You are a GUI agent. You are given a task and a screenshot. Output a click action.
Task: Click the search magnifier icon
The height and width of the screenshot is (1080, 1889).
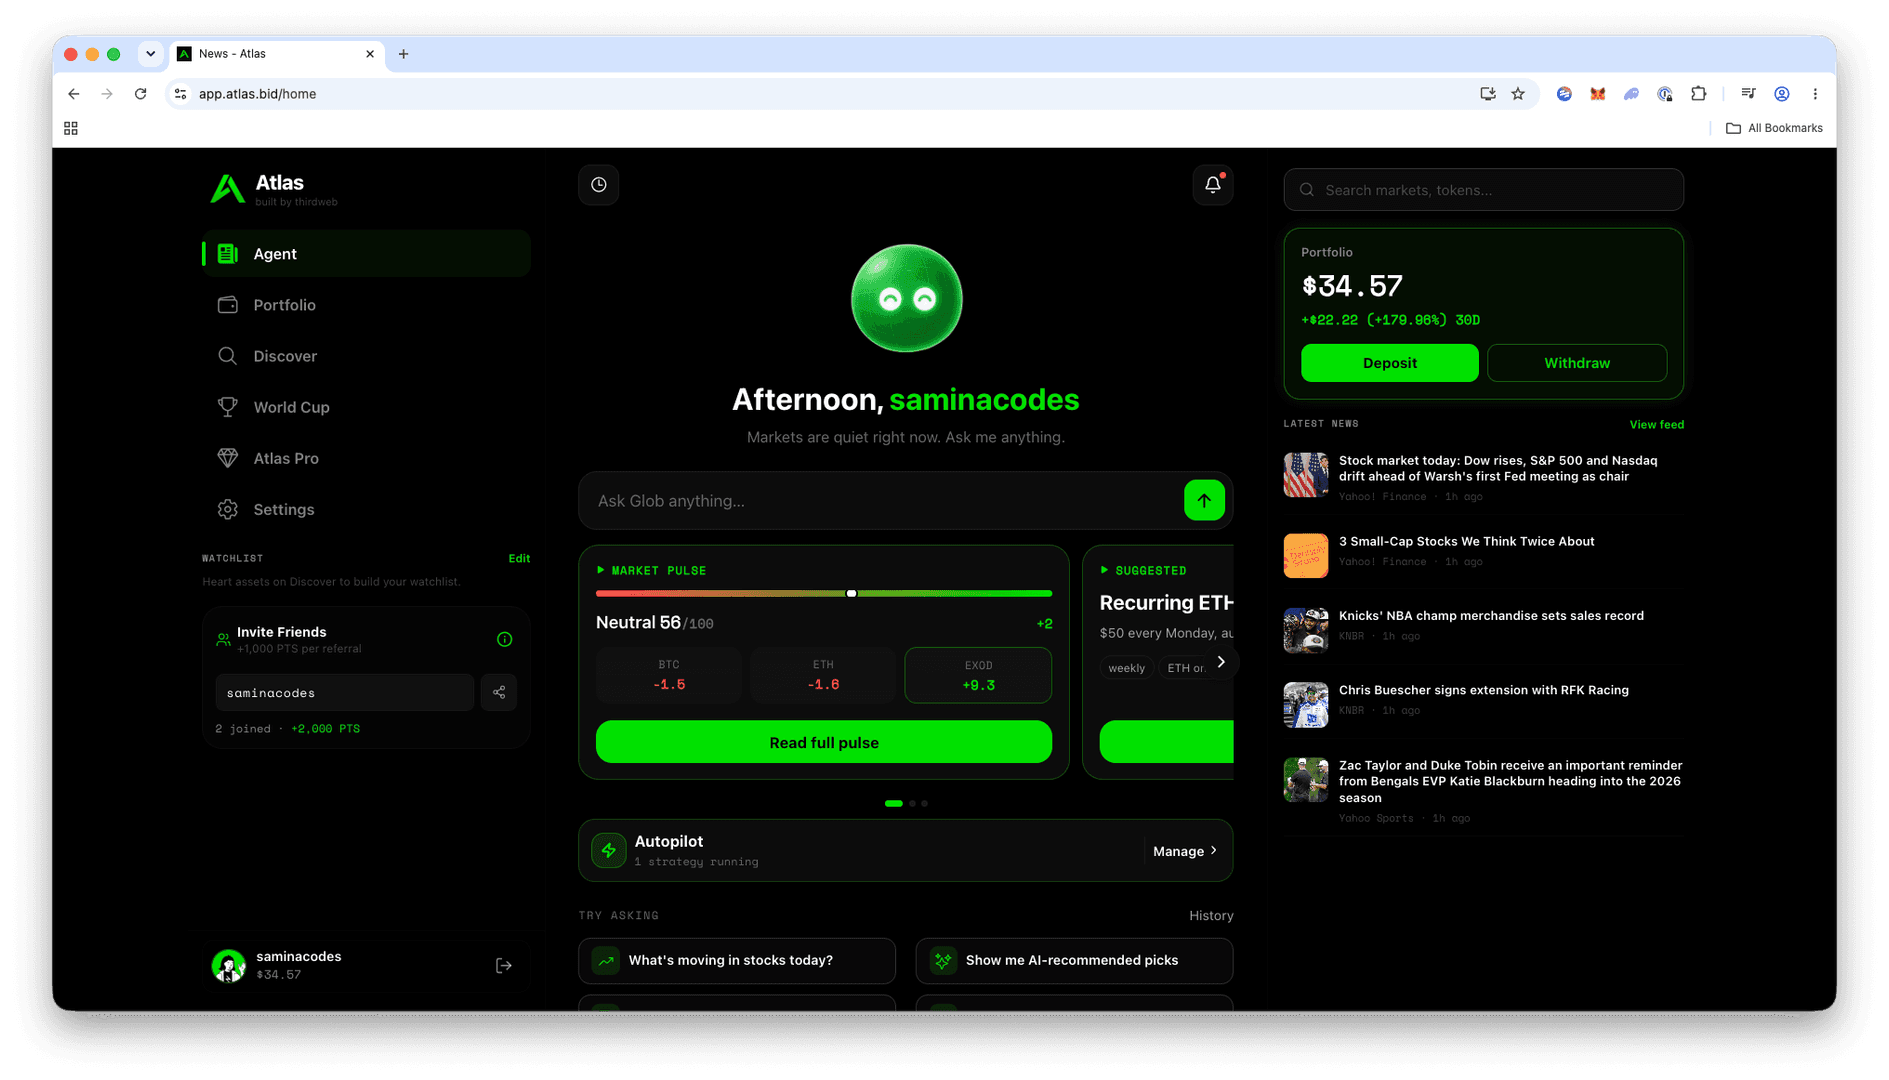tap(1307, 190)
